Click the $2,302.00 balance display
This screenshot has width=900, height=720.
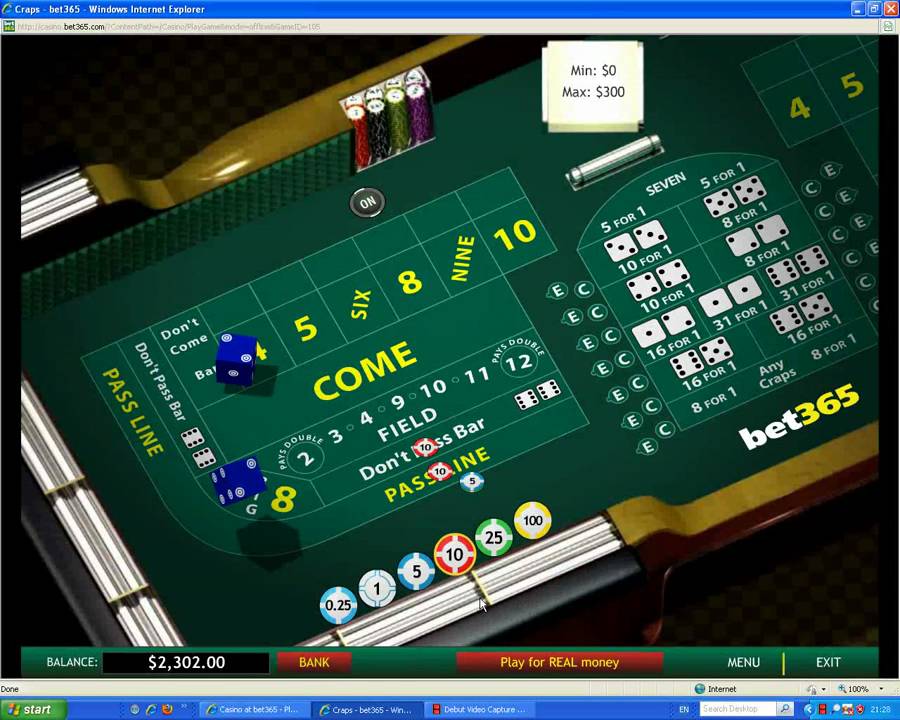pyautogui.click(x=186, y=662)
